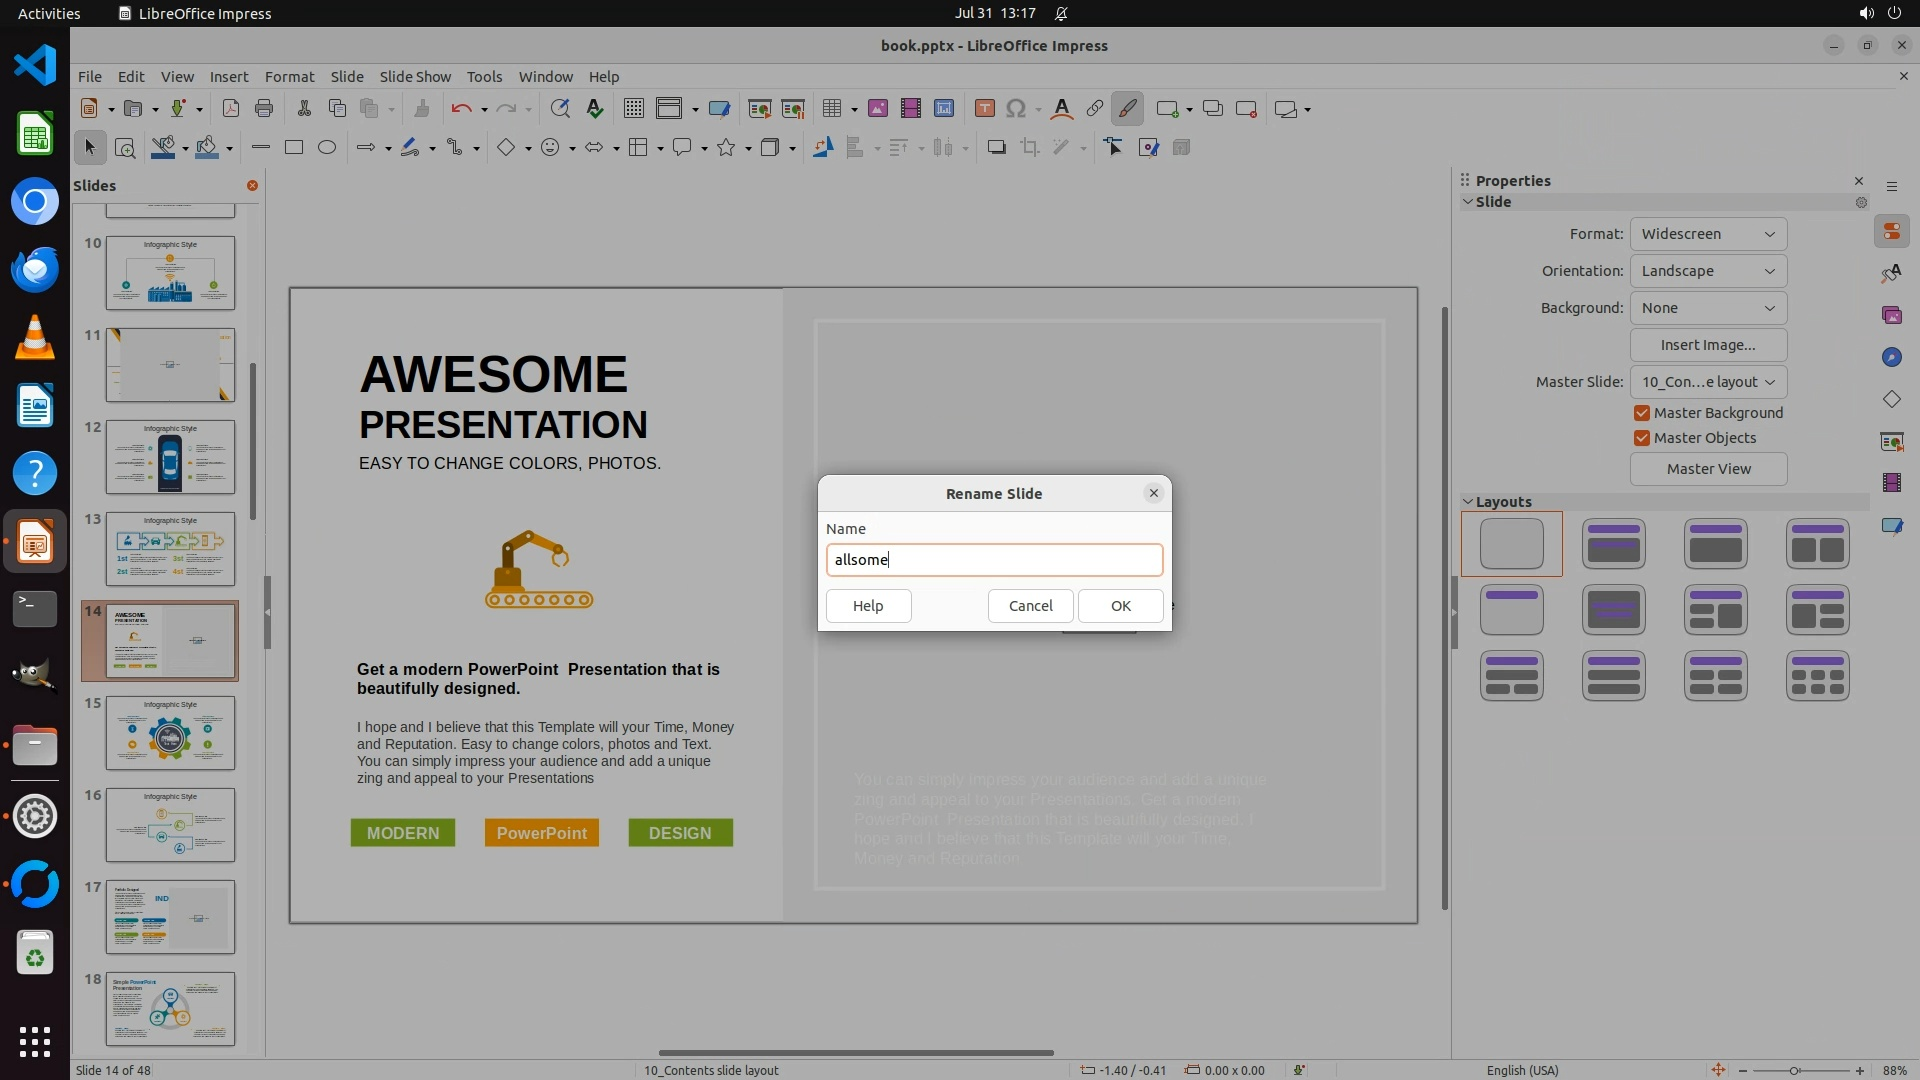Screen dimensions: 1920x1080
Task: Select the blank slide layout
Action: 1511,544
